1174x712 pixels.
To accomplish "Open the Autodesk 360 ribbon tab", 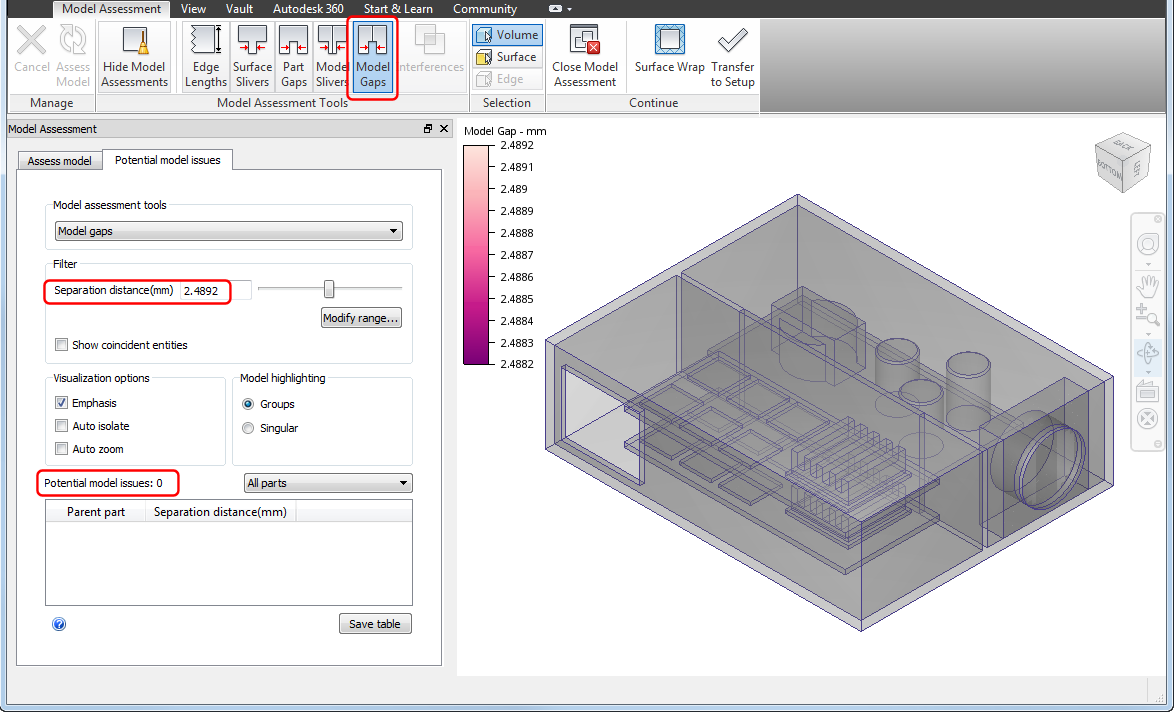I will pyautogui.click(x=308, y=9).
